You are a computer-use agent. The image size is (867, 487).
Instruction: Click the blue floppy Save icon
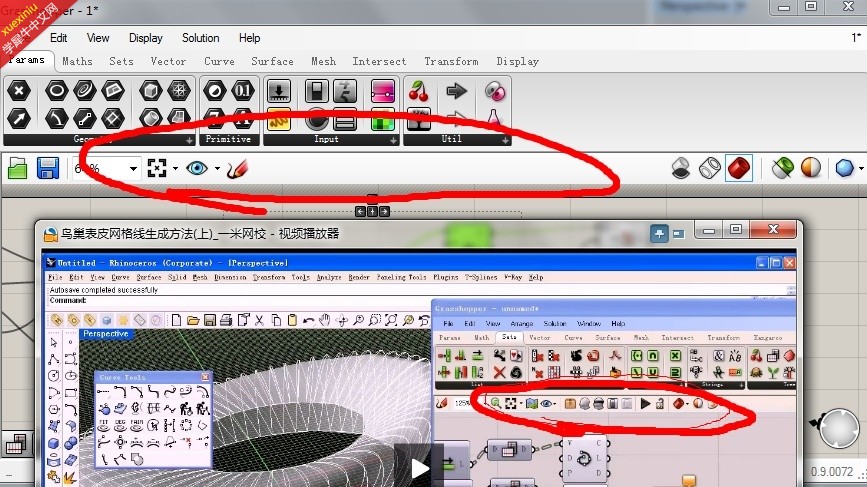[48, 168]
